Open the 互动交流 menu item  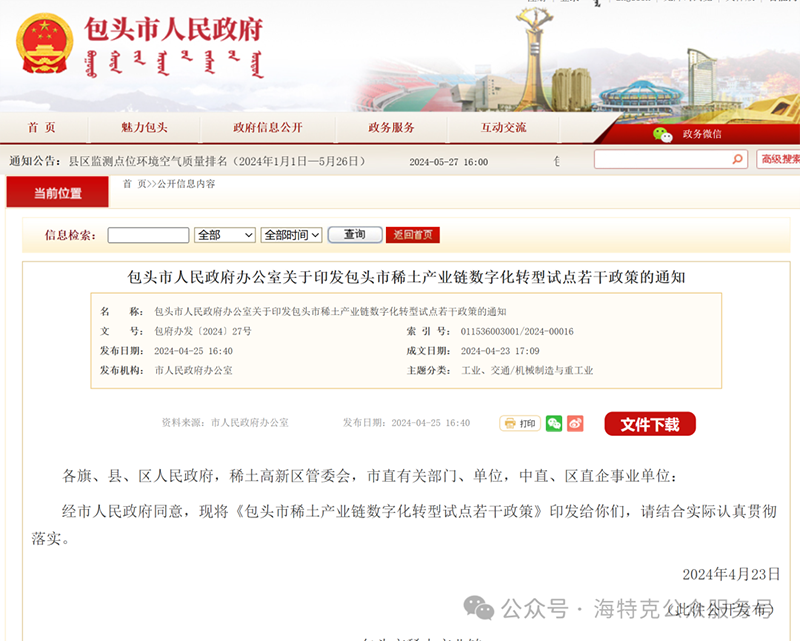(x=503, y=128)
